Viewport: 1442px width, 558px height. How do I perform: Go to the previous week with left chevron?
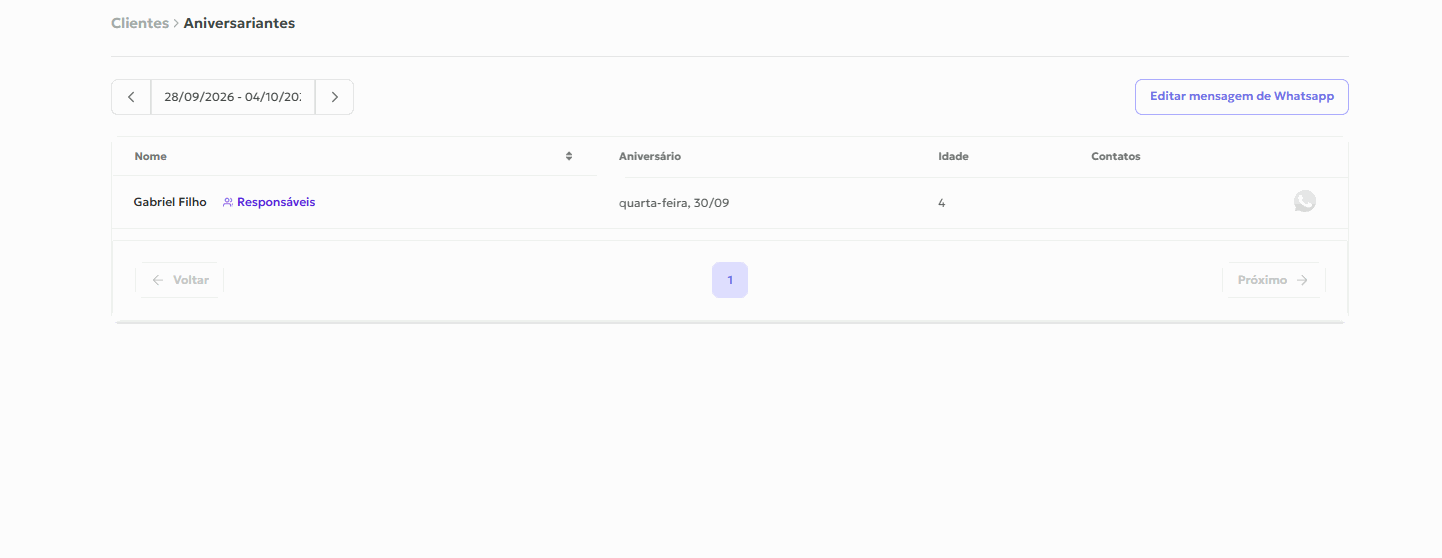(x=131, y=97)
